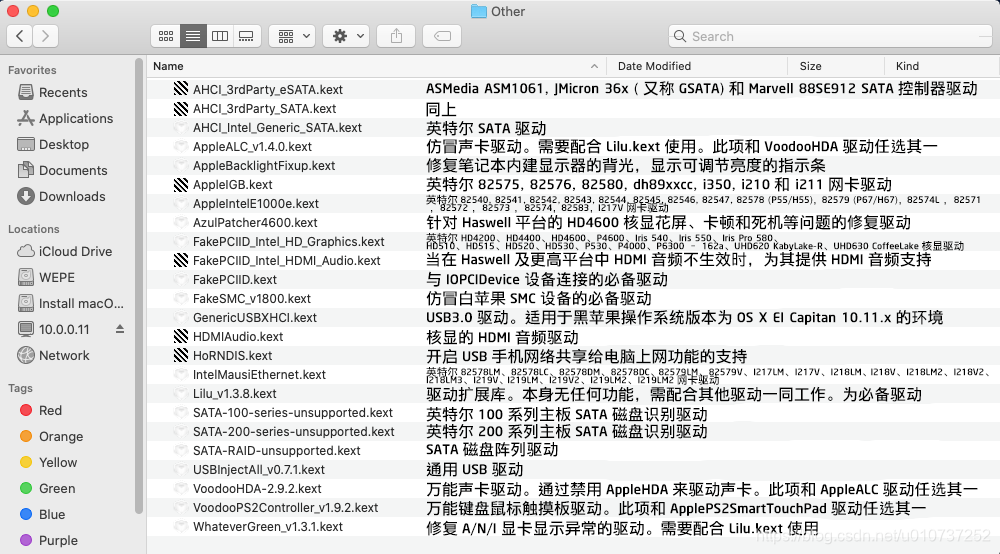Screen dimensions: 1000x554
Task: Open Recents in the sidebar
Action: point(53,92)
